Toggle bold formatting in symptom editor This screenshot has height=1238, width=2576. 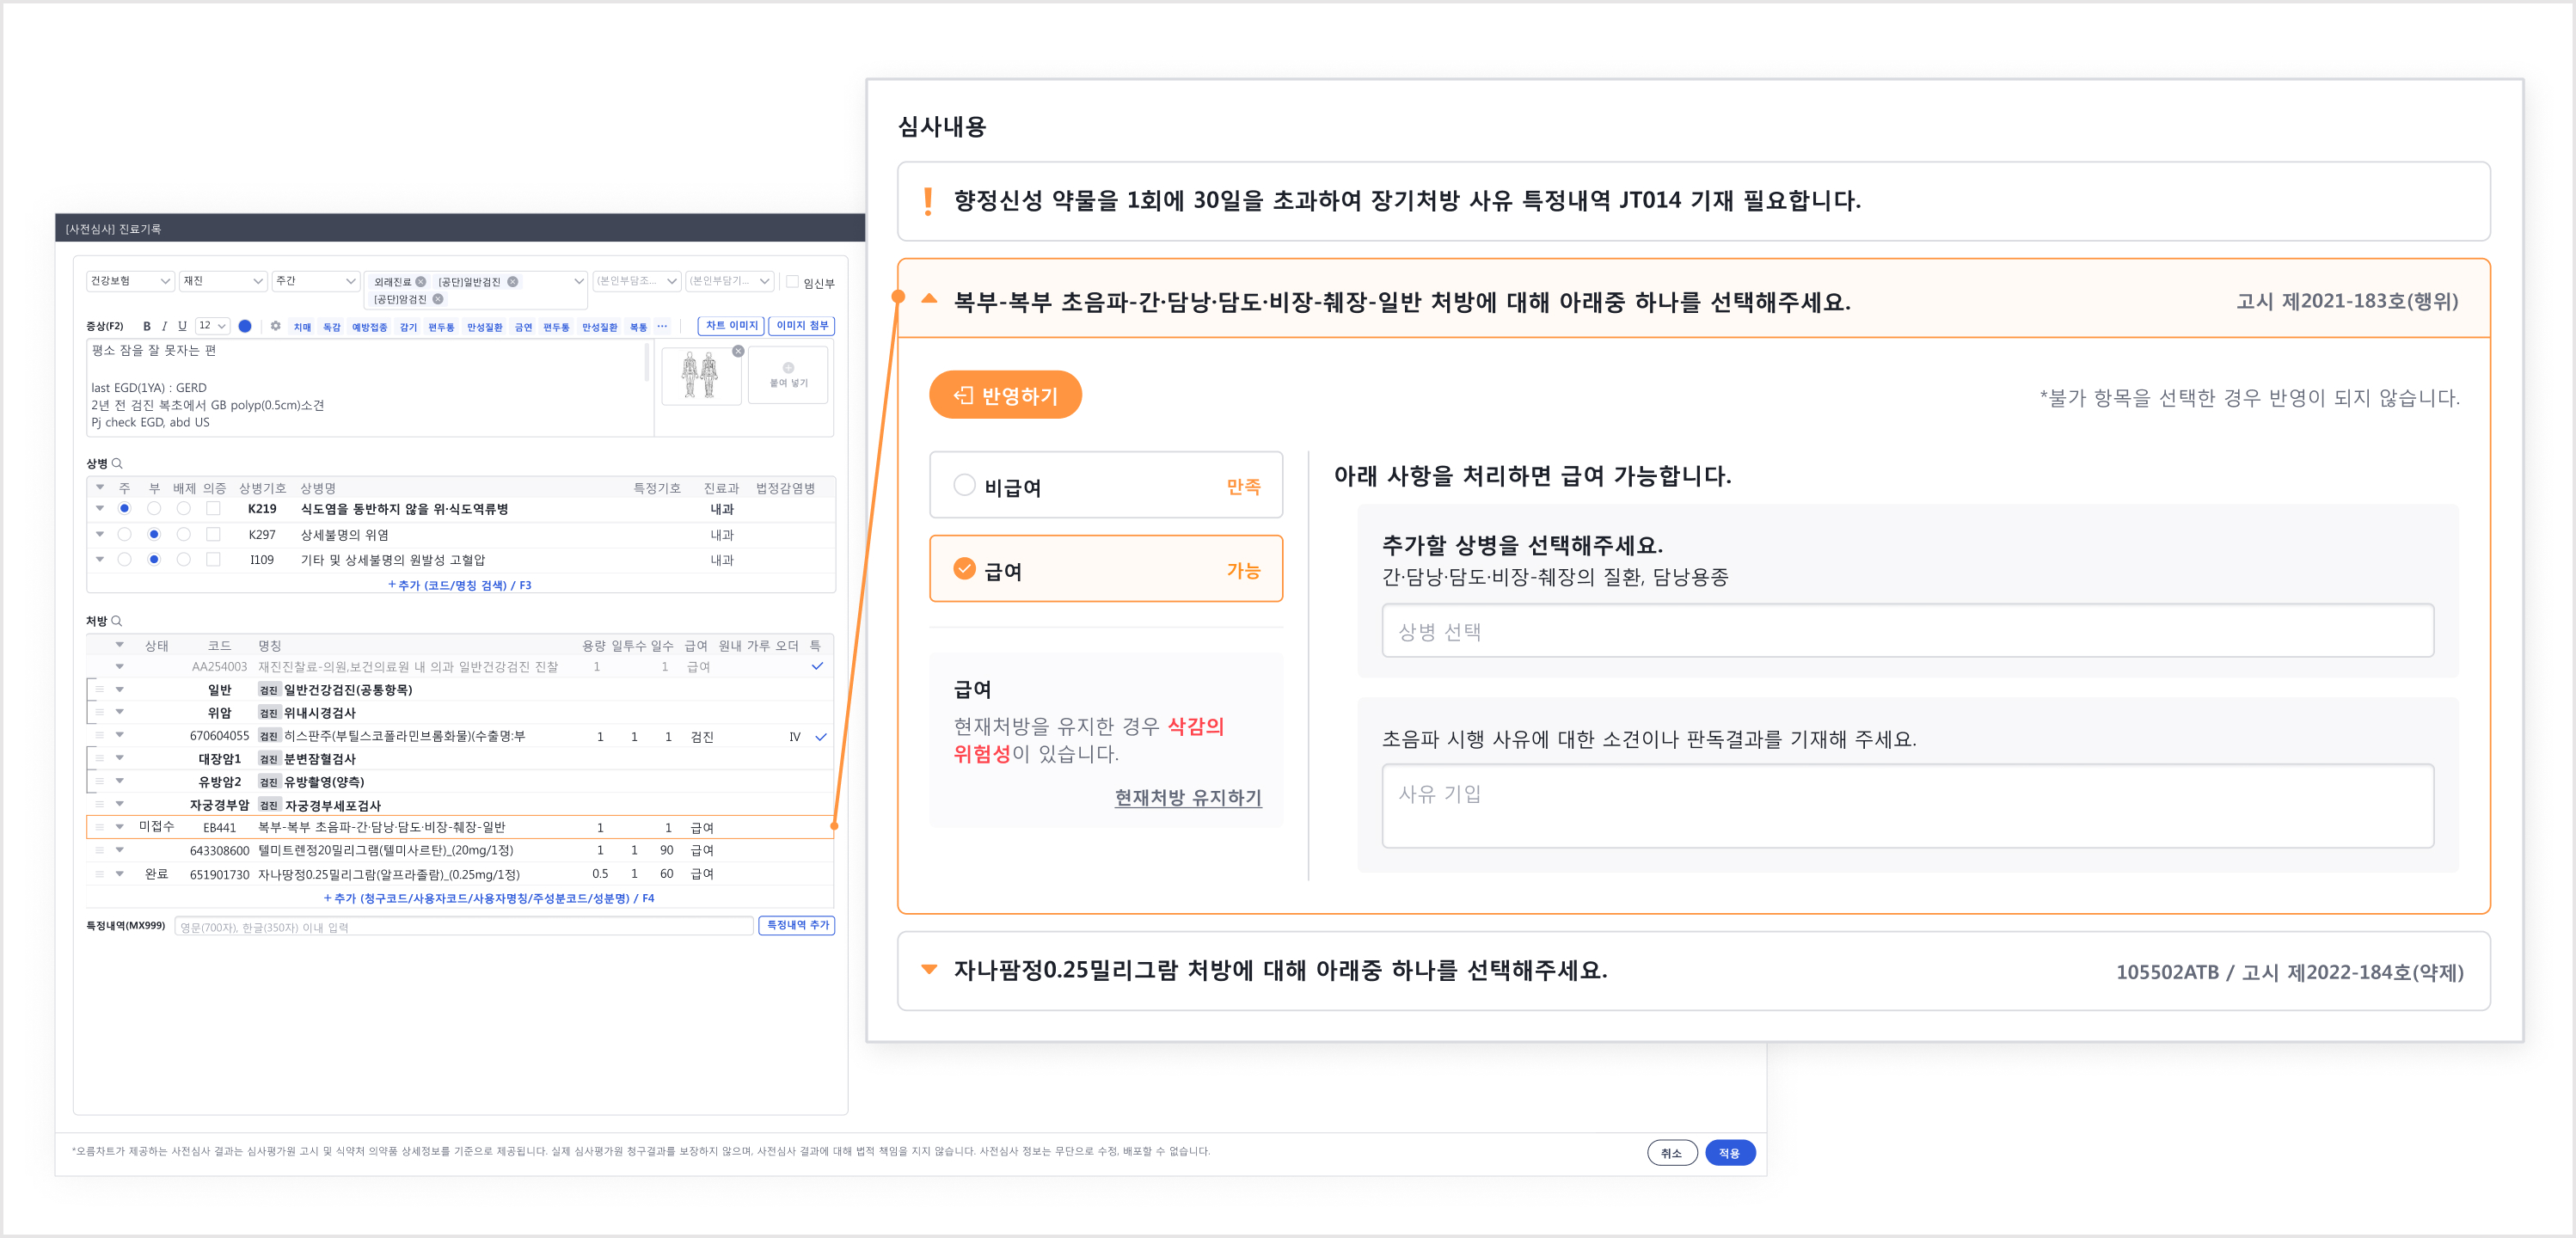click(x=146, y=326)
